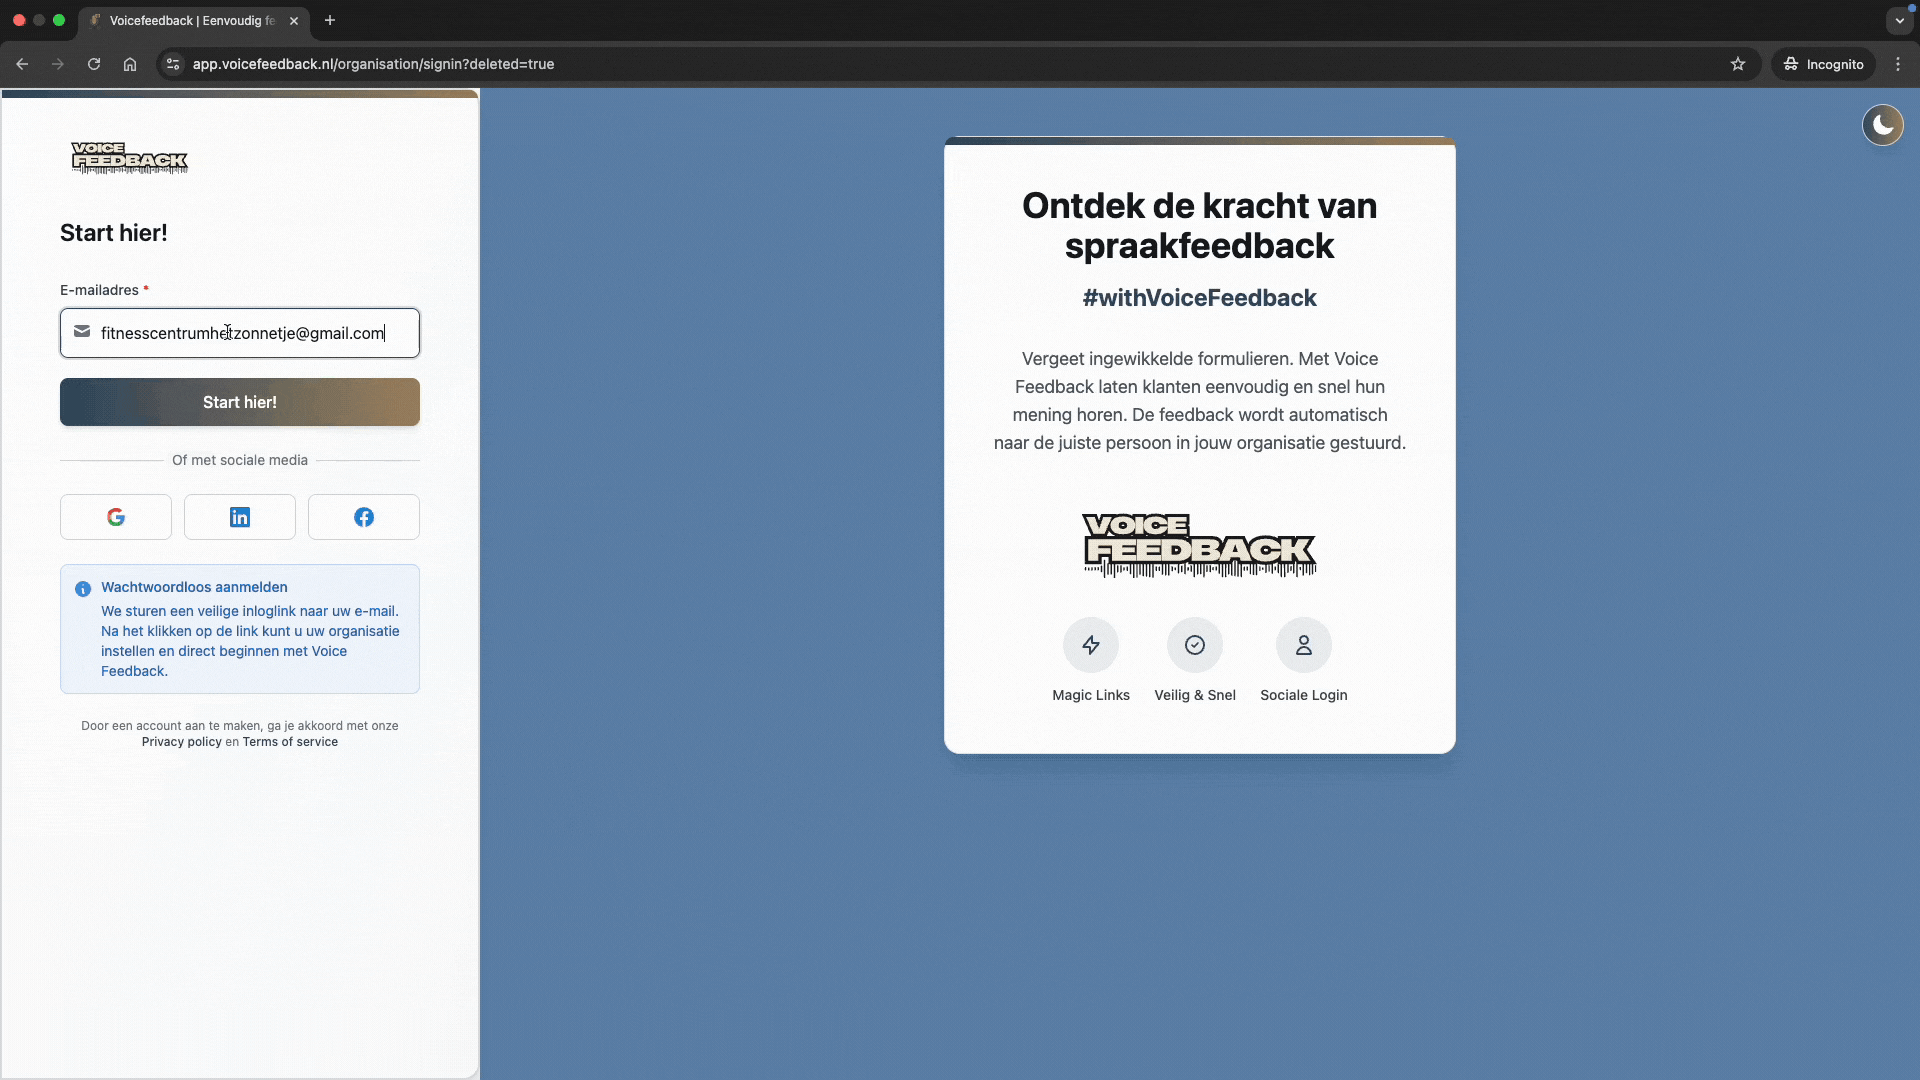
Task: Click the 'Wachtwoordloos aanmelden' title text
Action: coord(194,587)
